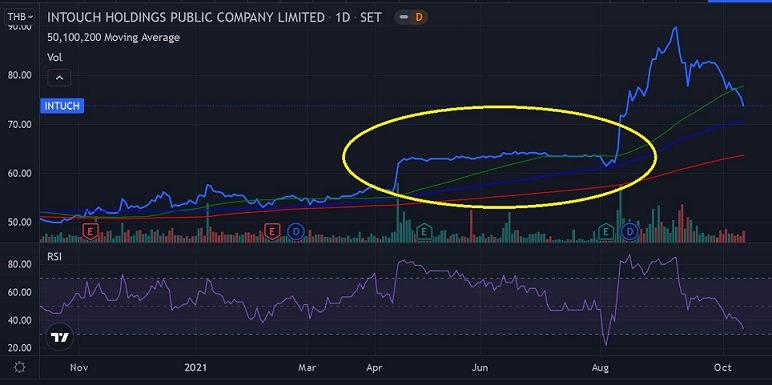Open chart settings gear icon
The width and height of the screenshot is (772, 385).
tap(19, 367)
